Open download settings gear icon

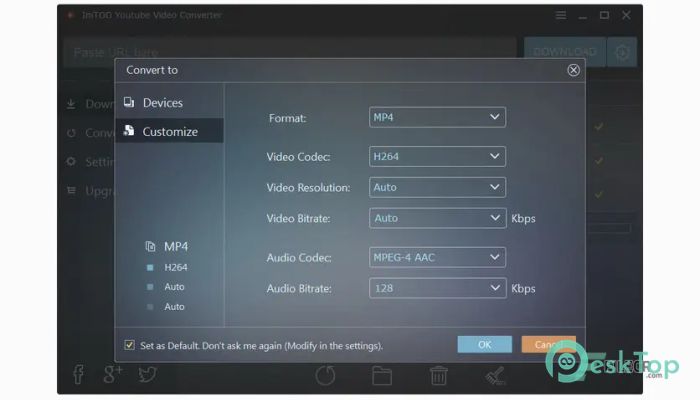point(622,52)
